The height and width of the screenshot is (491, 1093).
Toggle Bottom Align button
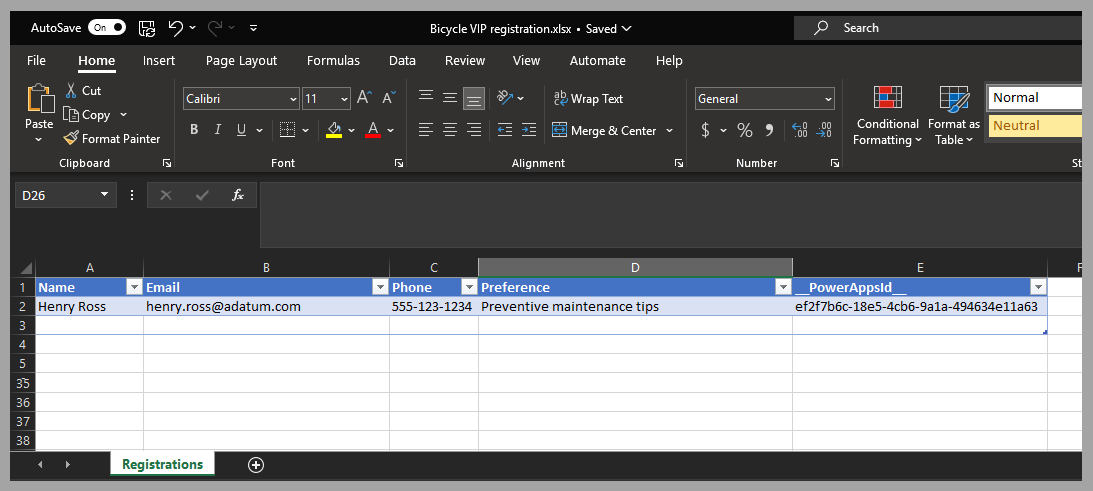pyautogui.click(x=474, y=98)
